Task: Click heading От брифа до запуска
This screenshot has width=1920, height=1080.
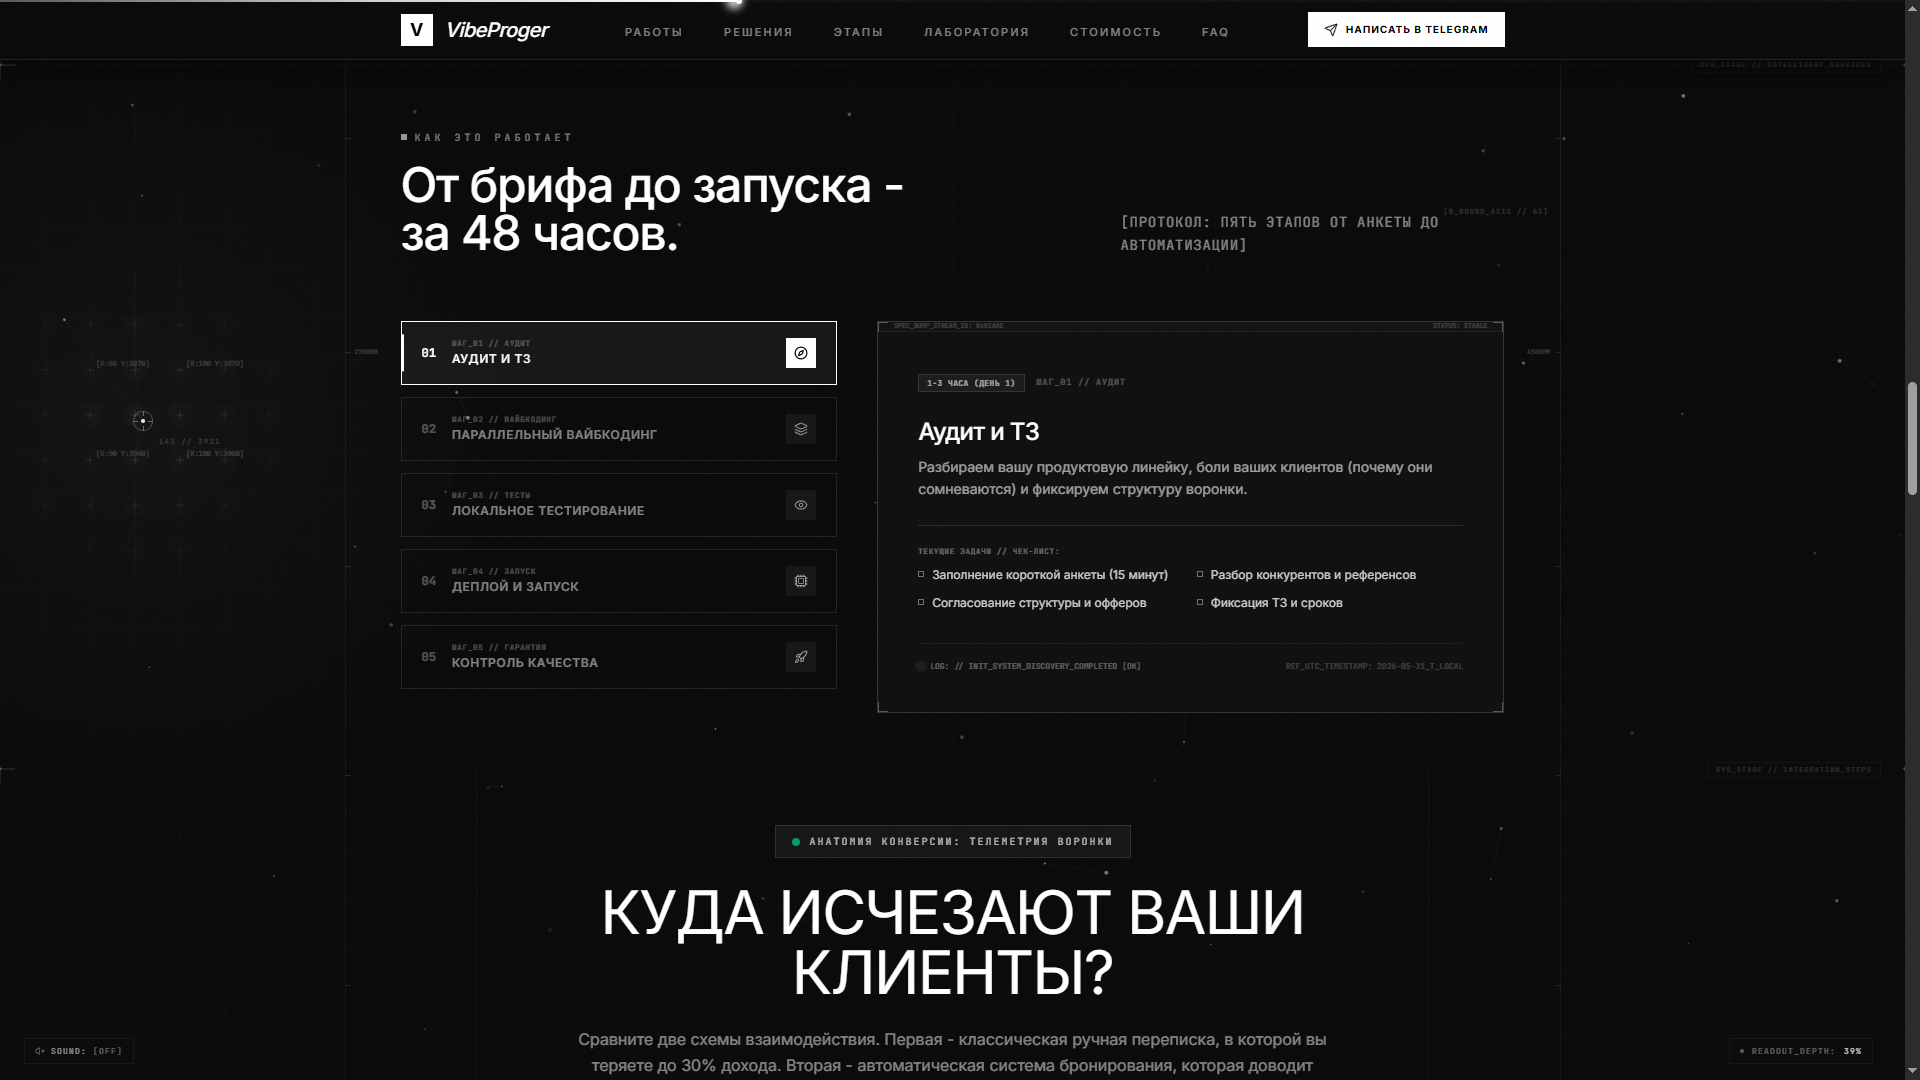Action: click(x=652, y=210)
